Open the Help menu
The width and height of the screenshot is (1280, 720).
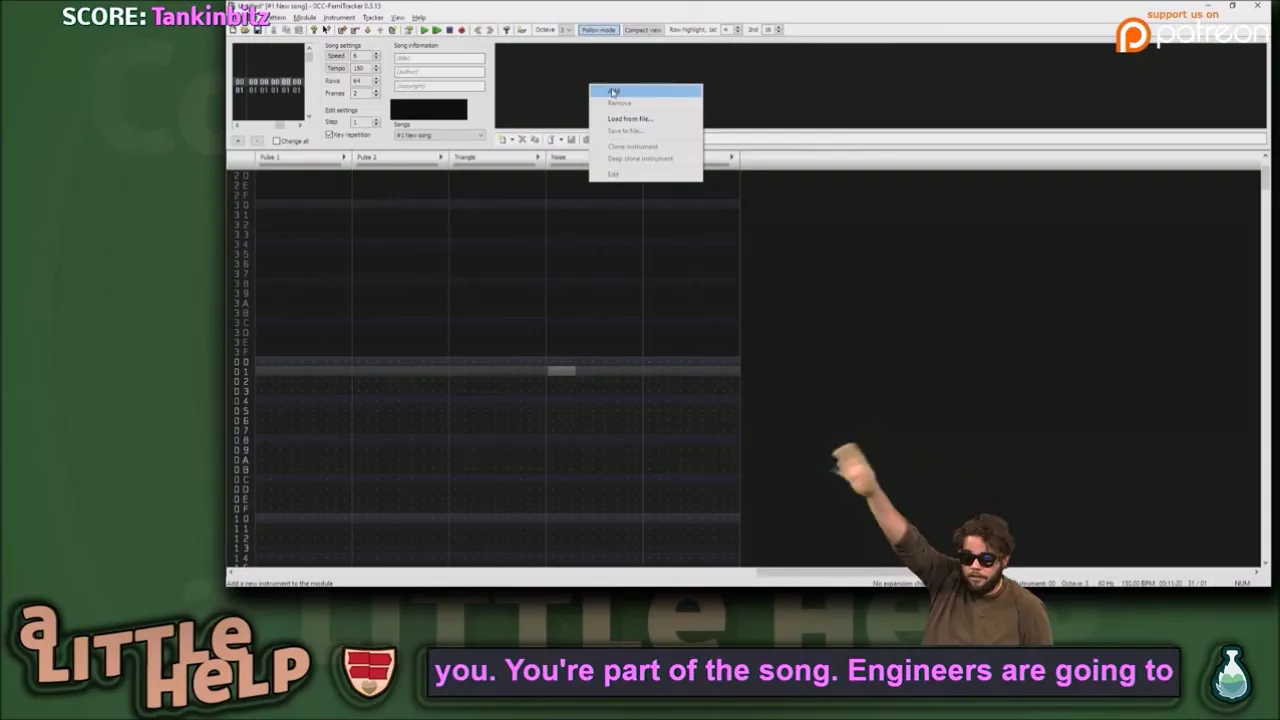[419, 17]
